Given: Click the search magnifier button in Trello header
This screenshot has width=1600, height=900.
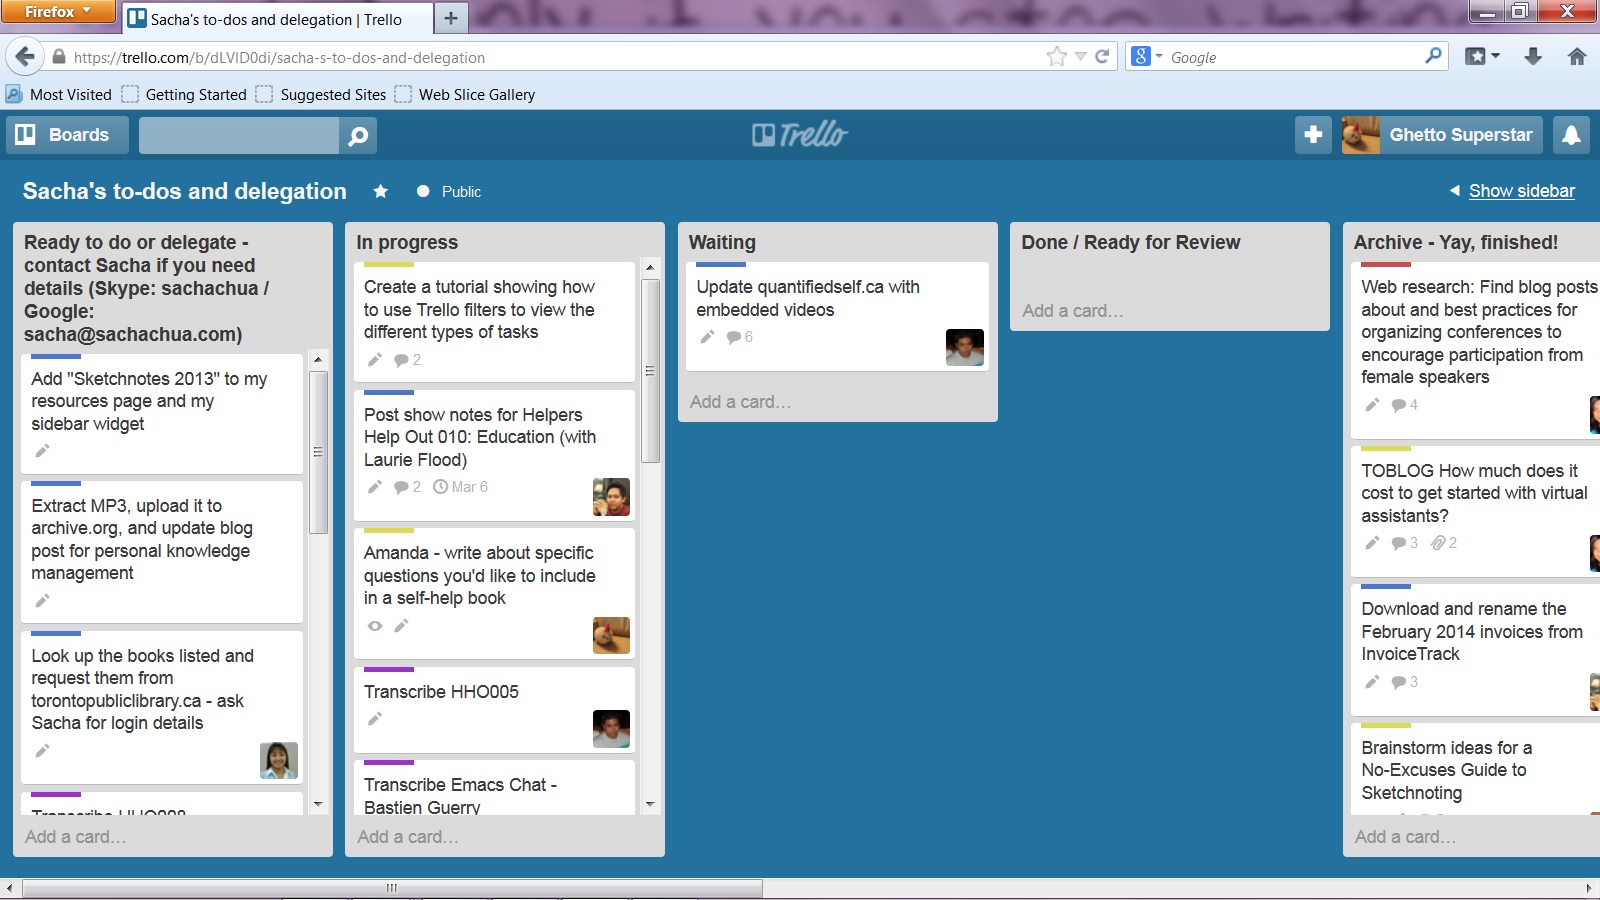Looking at the screenshot, I should coord(358,135).
